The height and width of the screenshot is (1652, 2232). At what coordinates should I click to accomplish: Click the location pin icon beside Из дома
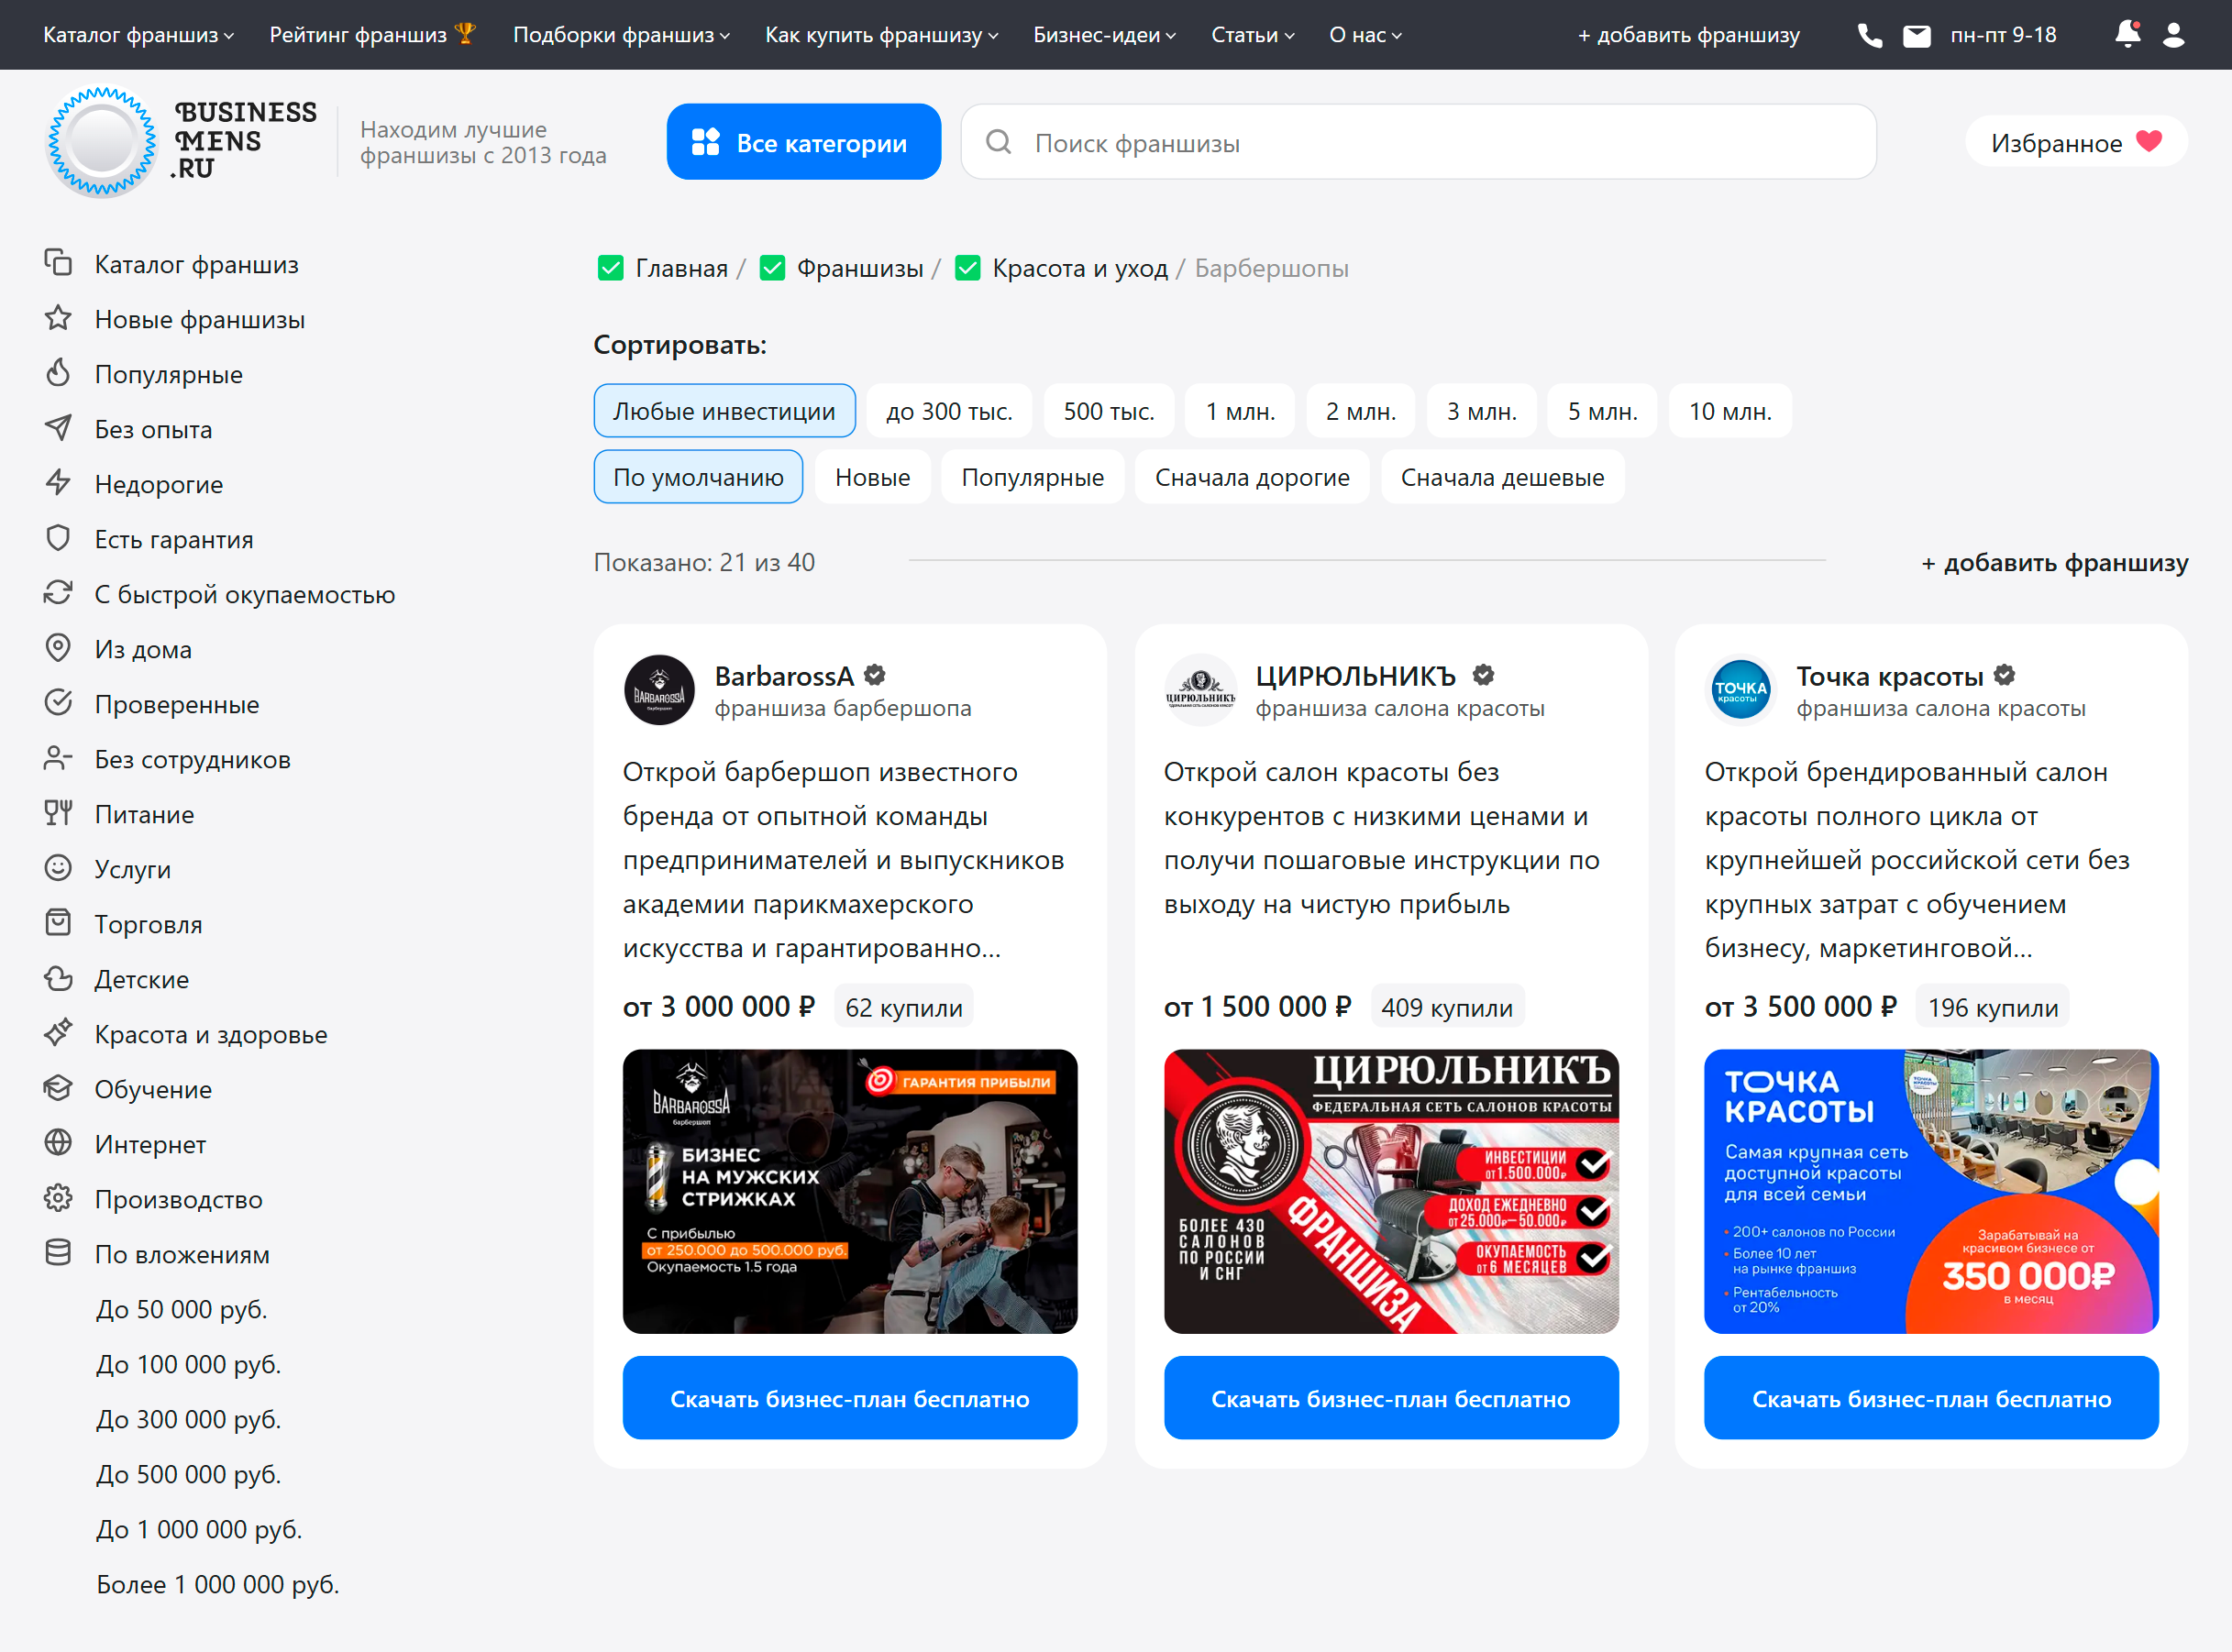pyautogui.click(x=58, y=648)
